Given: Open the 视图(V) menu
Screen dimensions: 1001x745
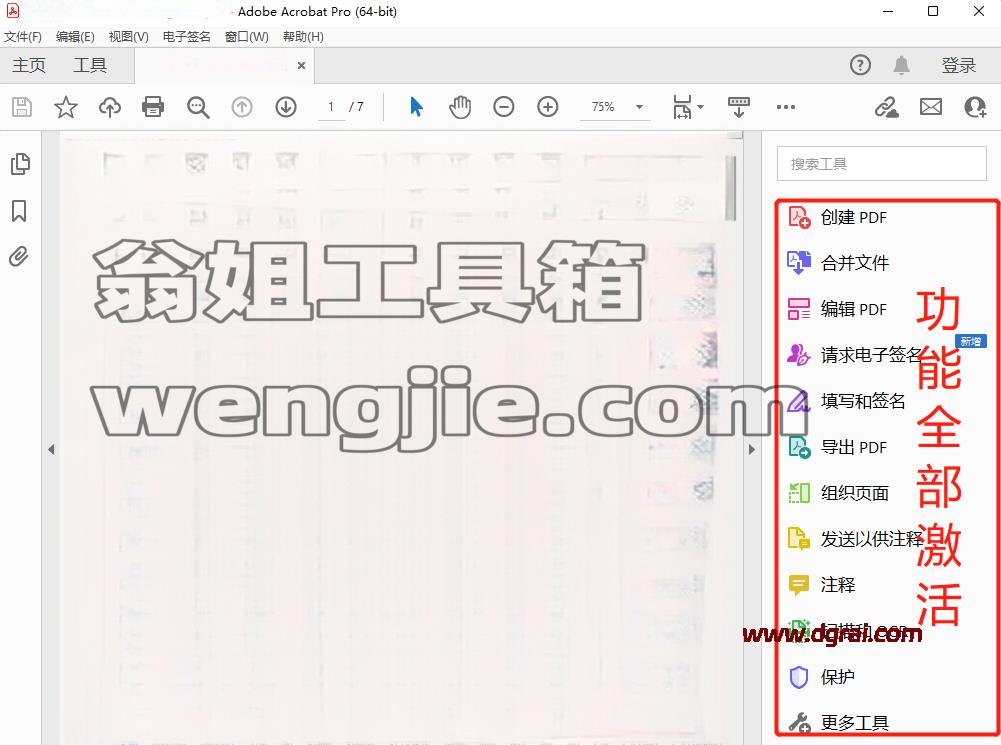Looking at the screenshot, I should click(128, 36).
